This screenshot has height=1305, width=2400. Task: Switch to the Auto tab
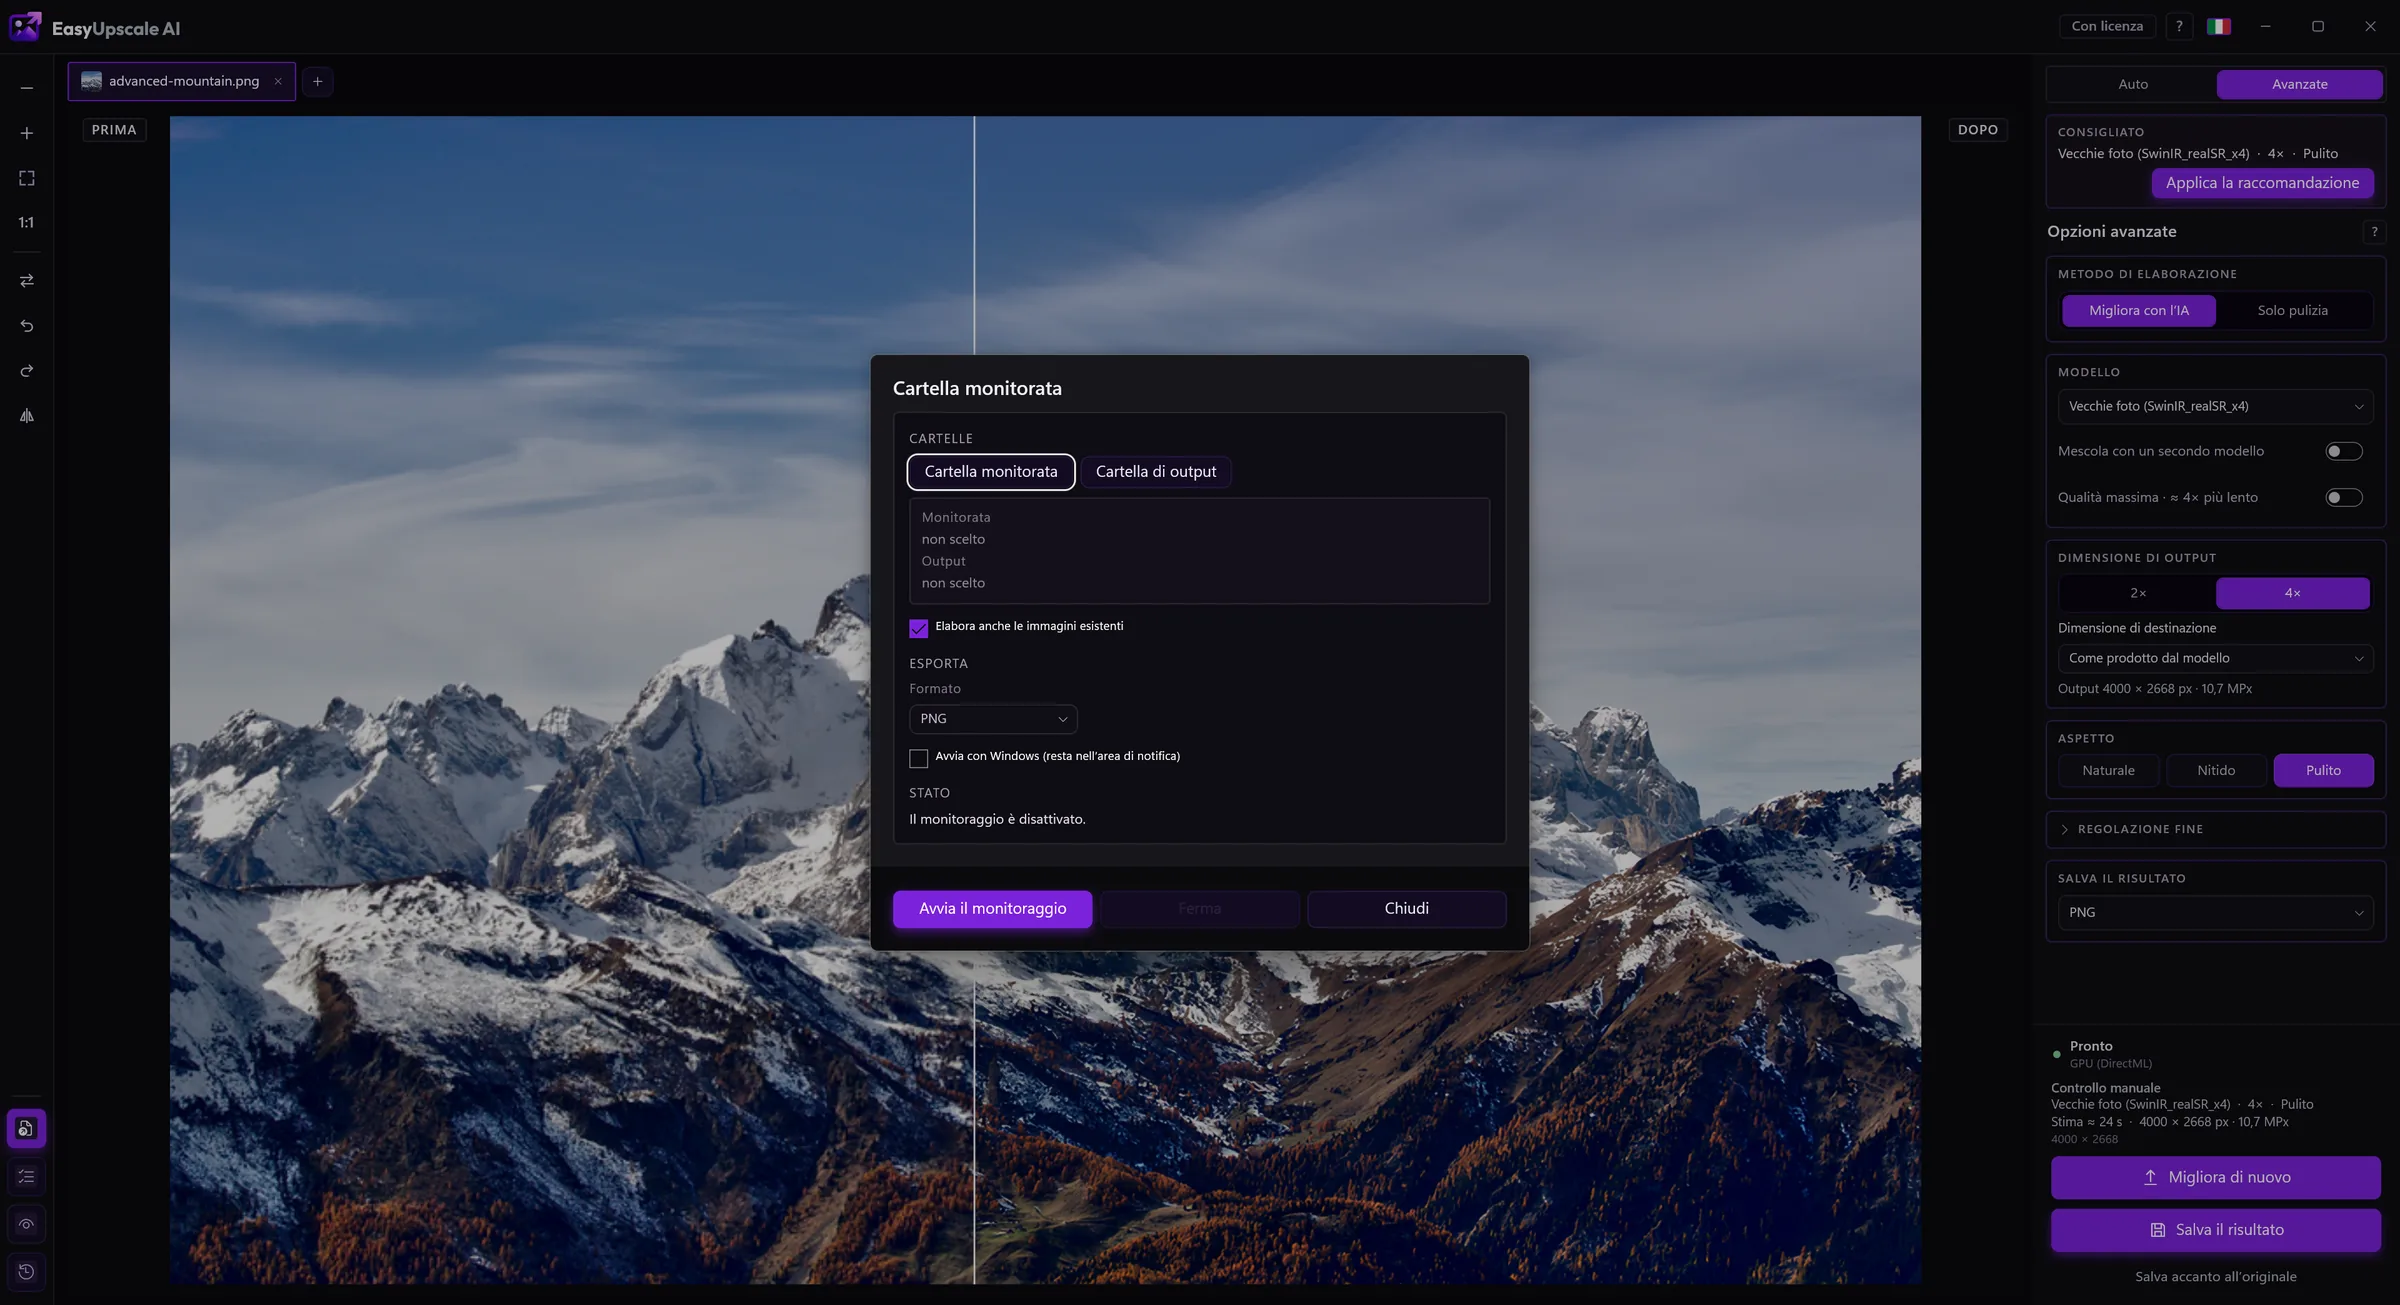coord(2132,85)
